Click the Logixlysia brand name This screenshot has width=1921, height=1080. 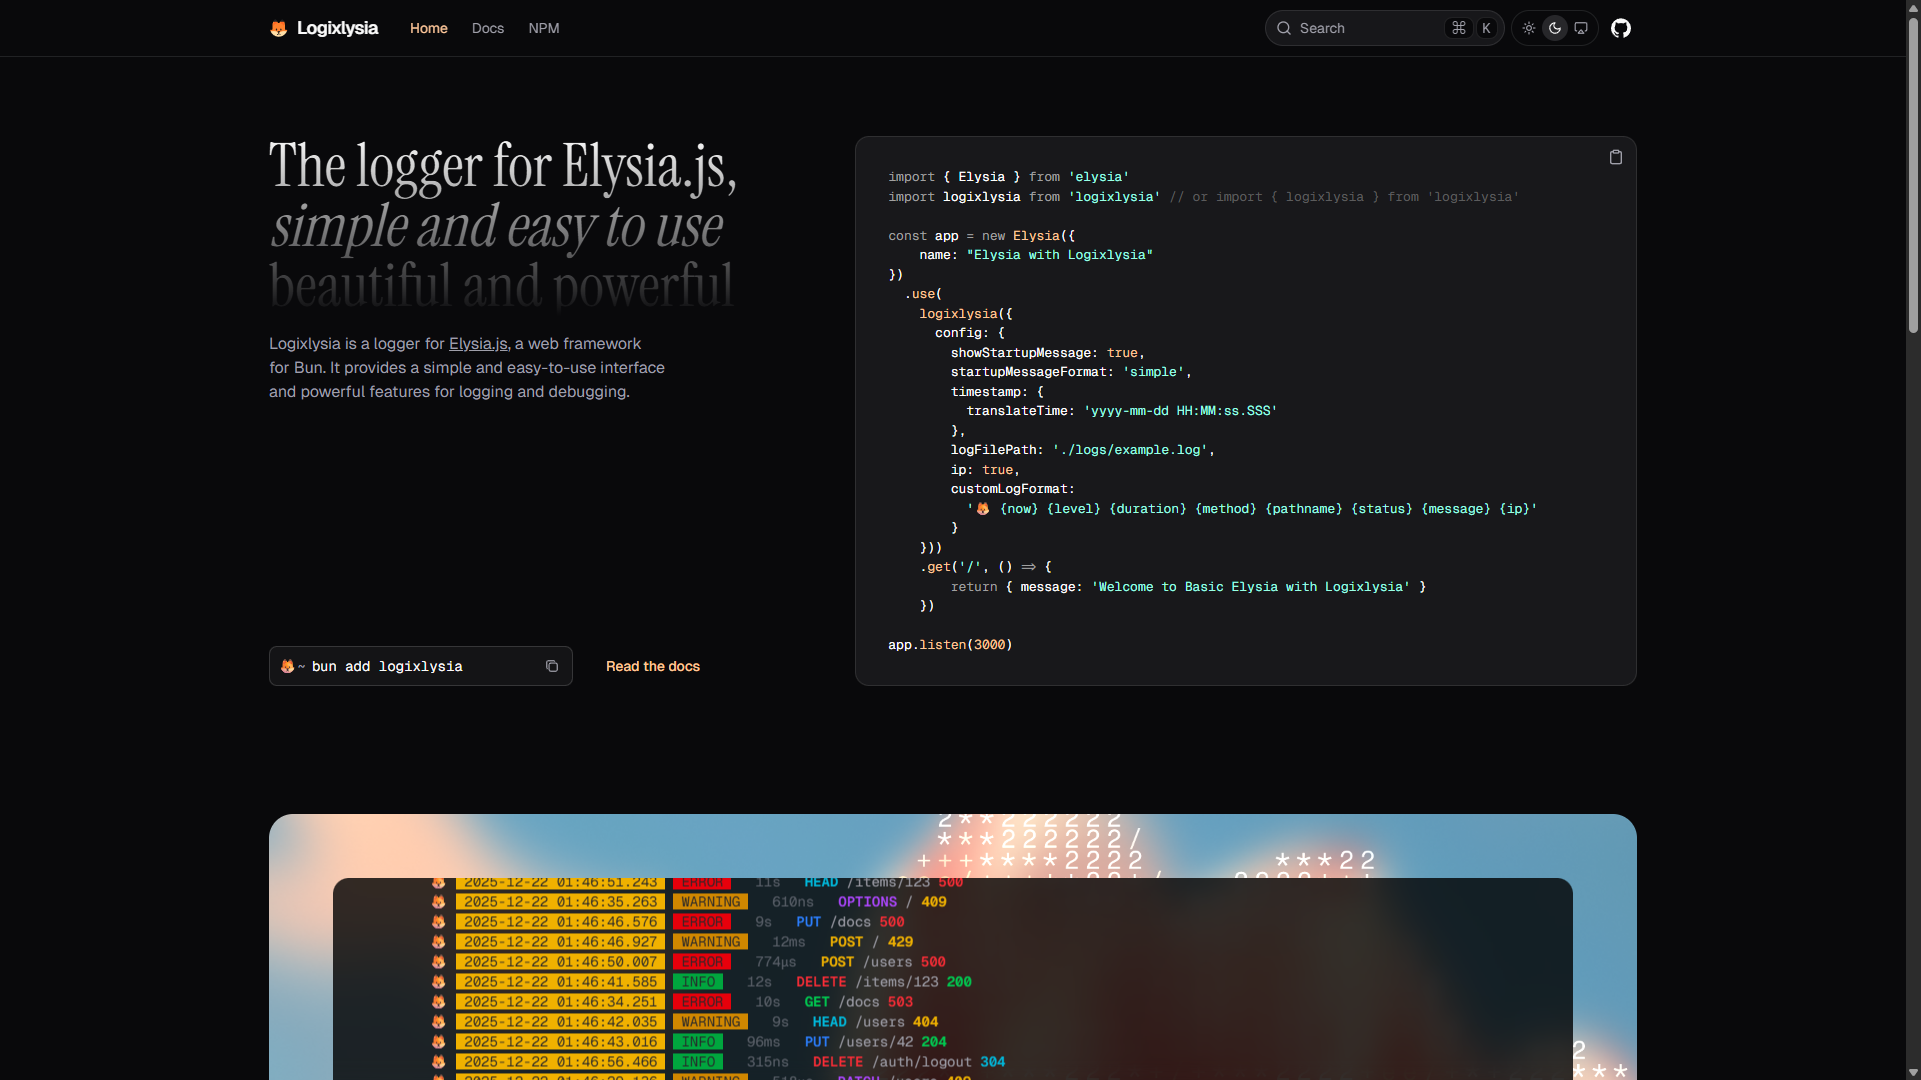pyautogui.click(x=337, y=28)
